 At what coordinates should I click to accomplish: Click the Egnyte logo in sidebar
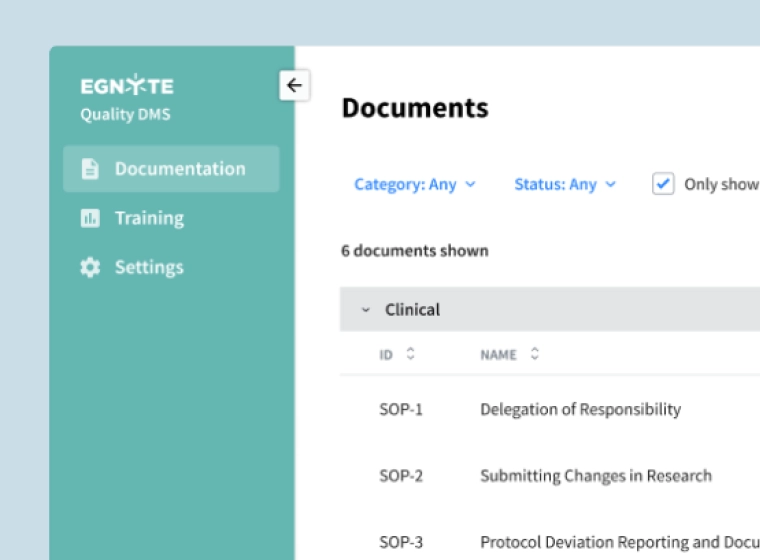coord(126,87)
